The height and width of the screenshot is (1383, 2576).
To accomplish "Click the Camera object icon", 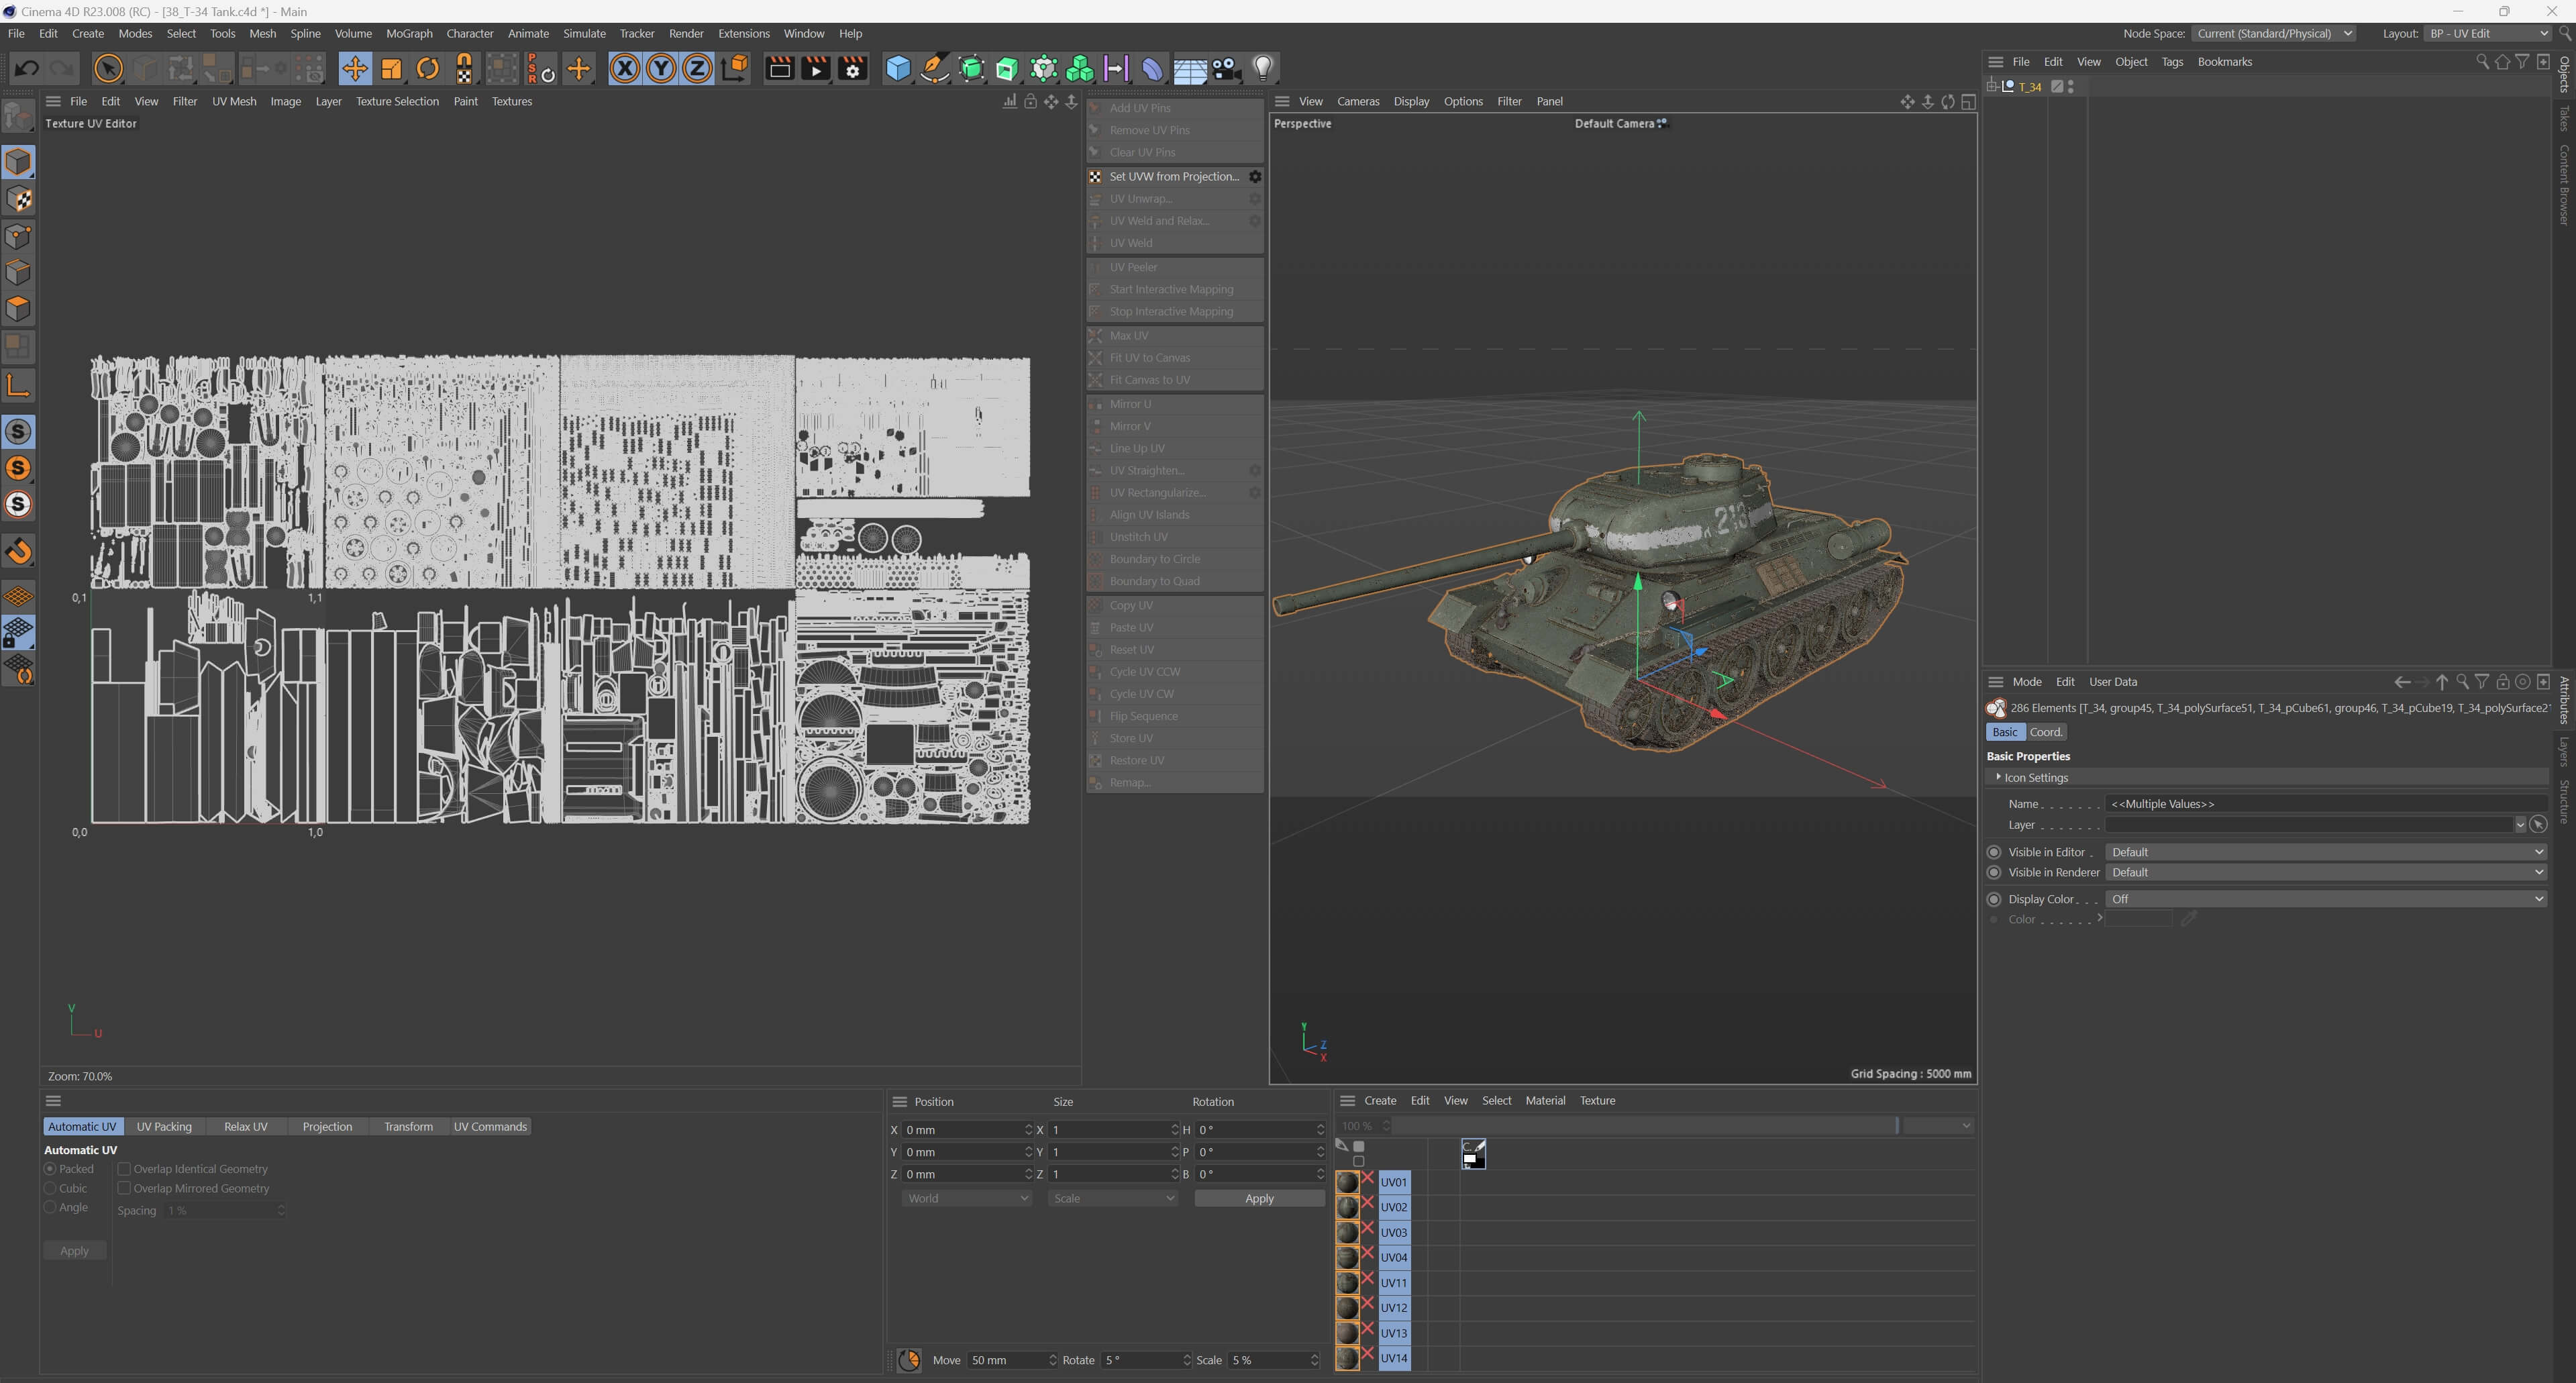I will (x=1226, y=68).
